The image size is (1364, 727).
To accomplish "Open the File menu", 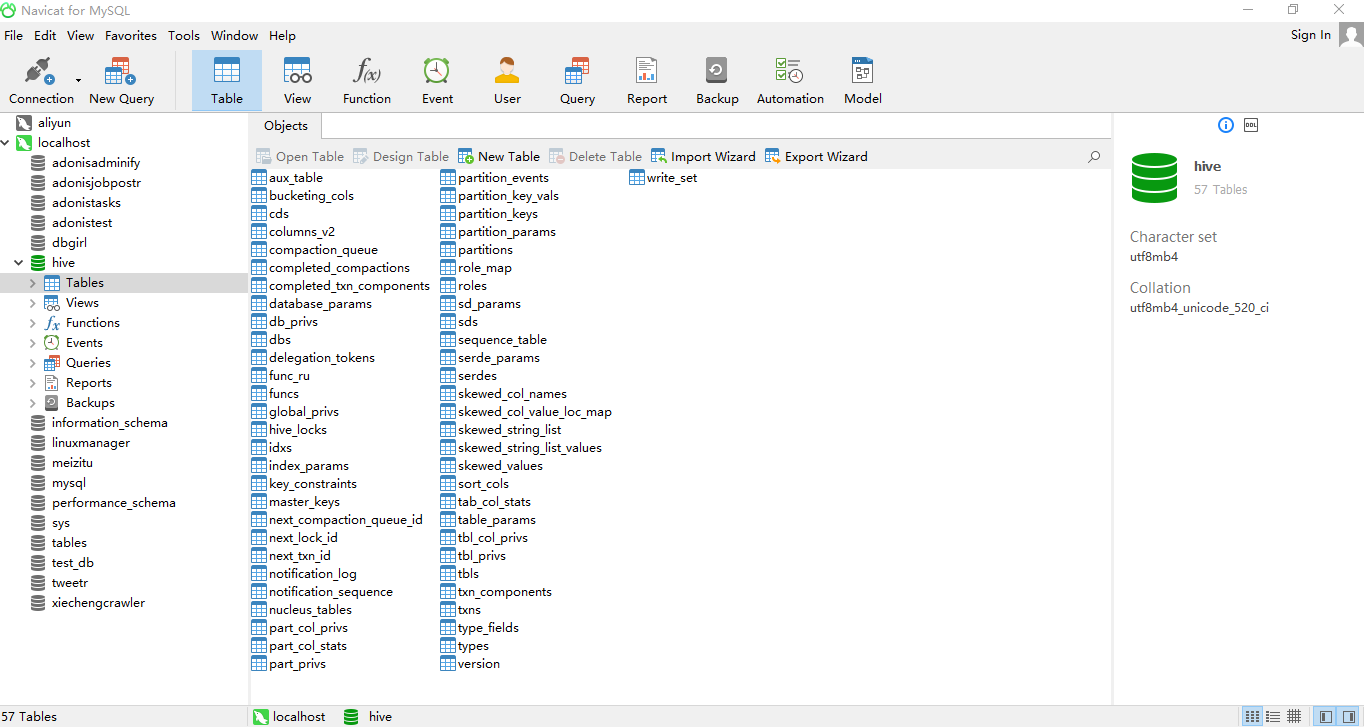I will pyautogui.click(x=13, y=35).
